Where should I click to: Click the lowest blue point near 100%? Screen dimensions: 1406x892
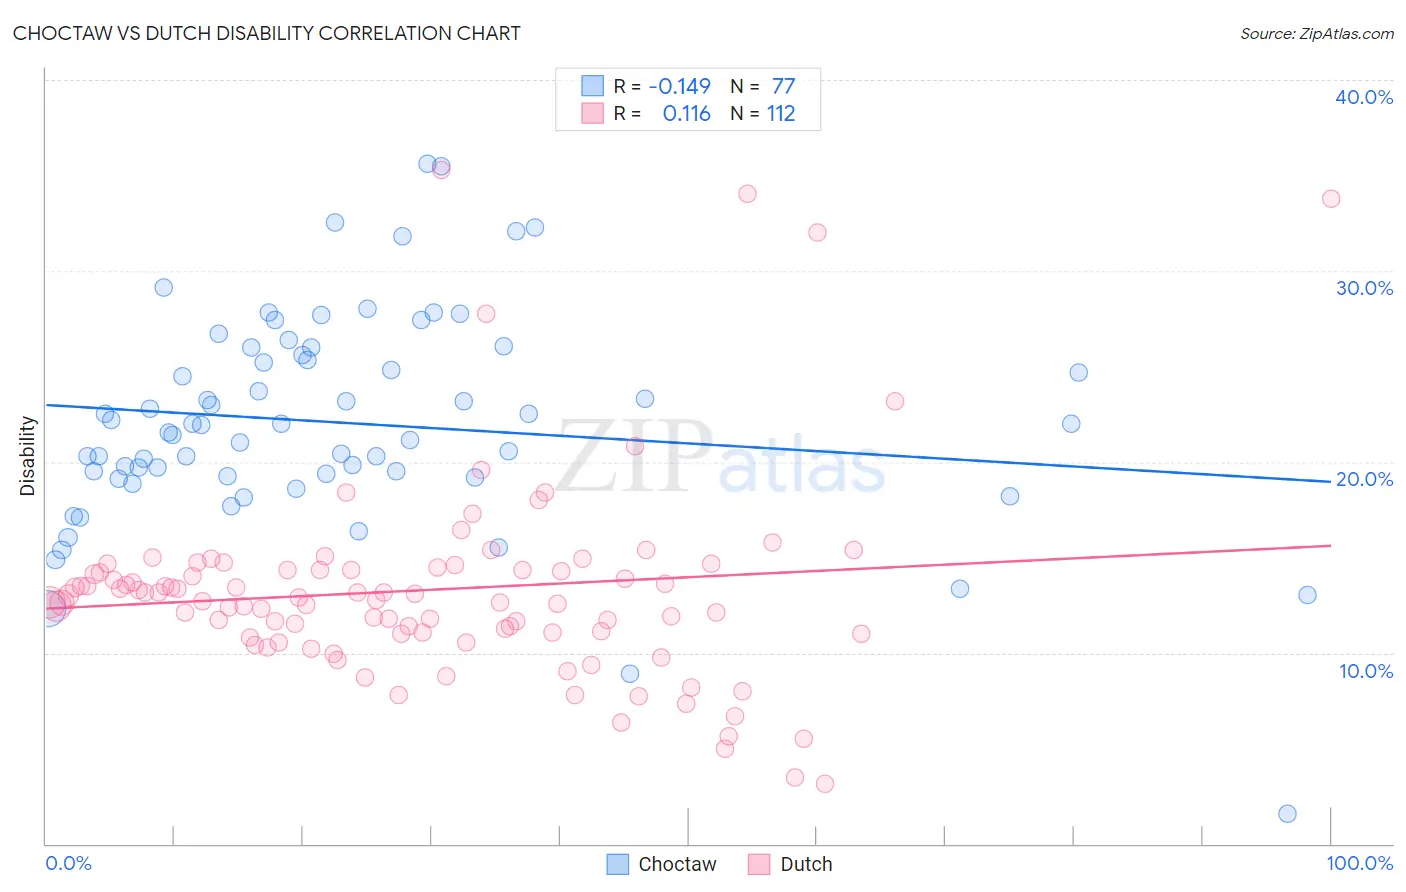click(x=1287, y=814)
